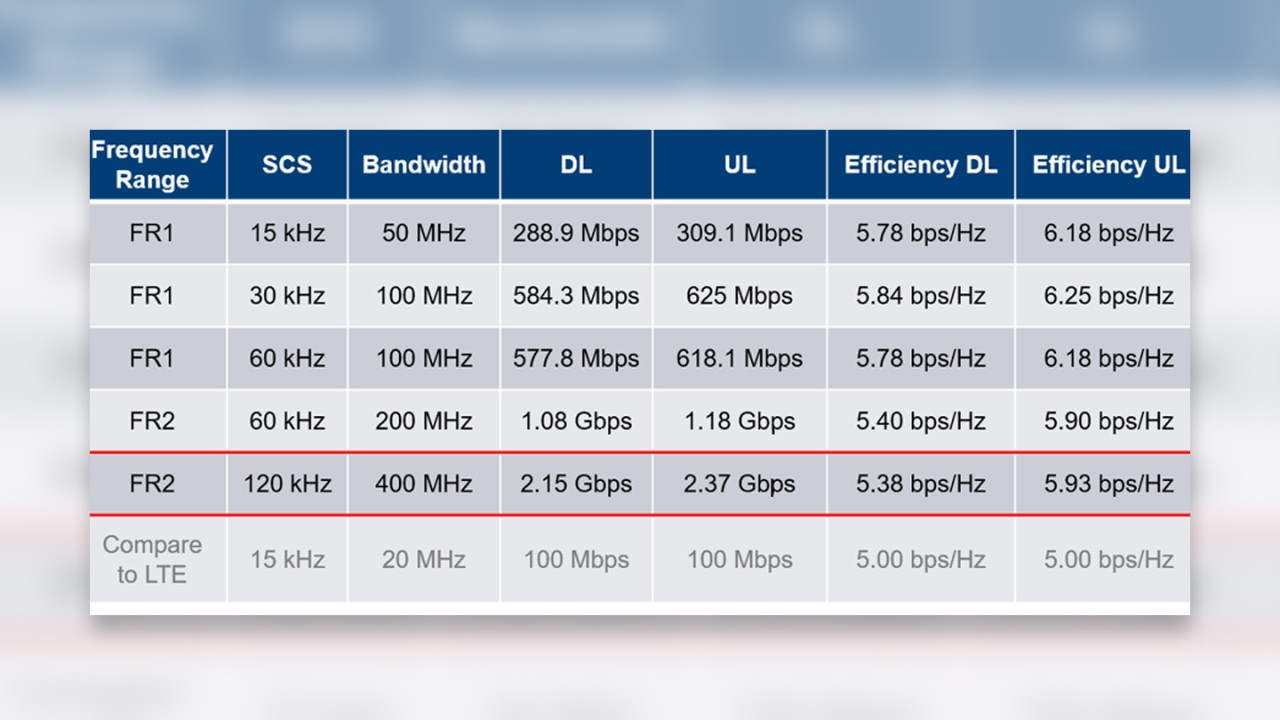Select the 5.38 bps/Hz efficiency cell

tap(920, 484)
